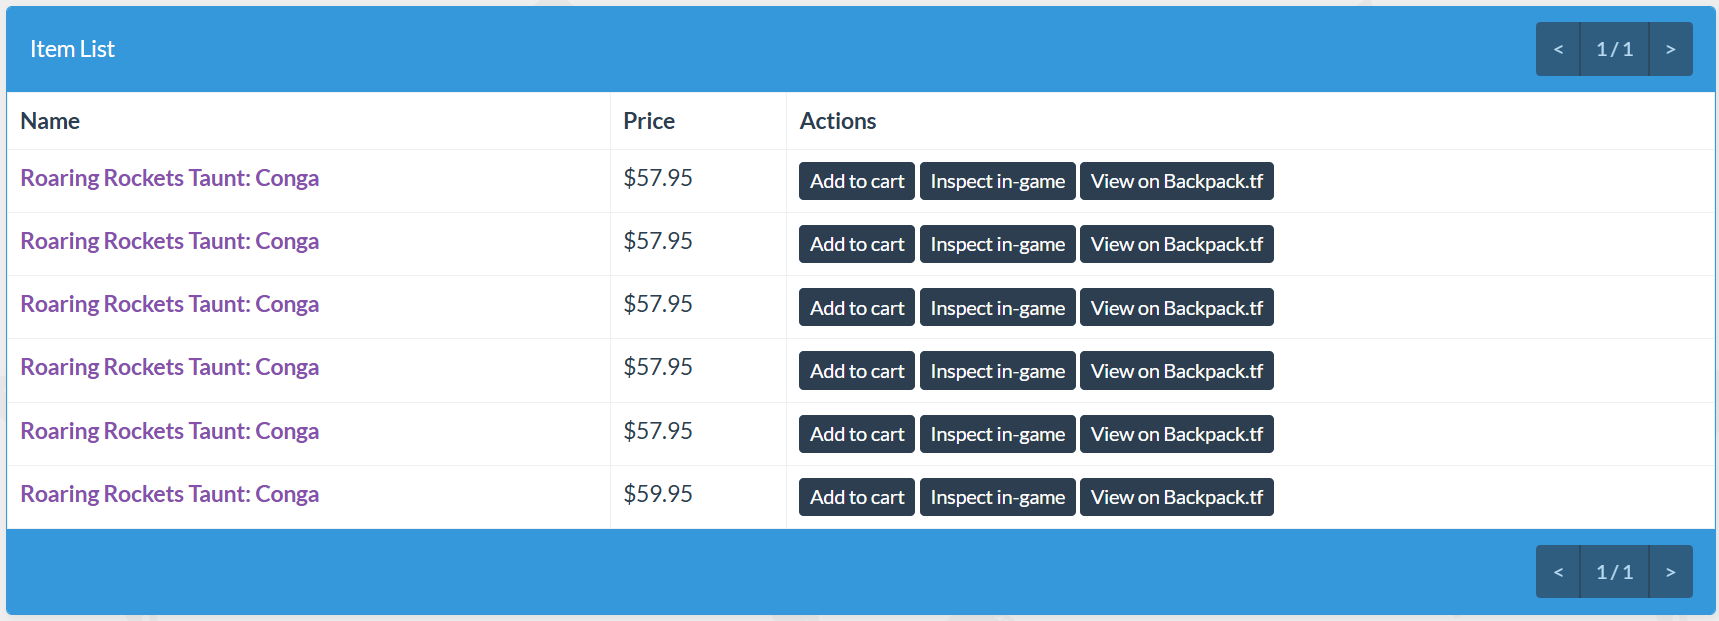
Task: Go to next page in top pagination
Action: (x=1671, y=49)
